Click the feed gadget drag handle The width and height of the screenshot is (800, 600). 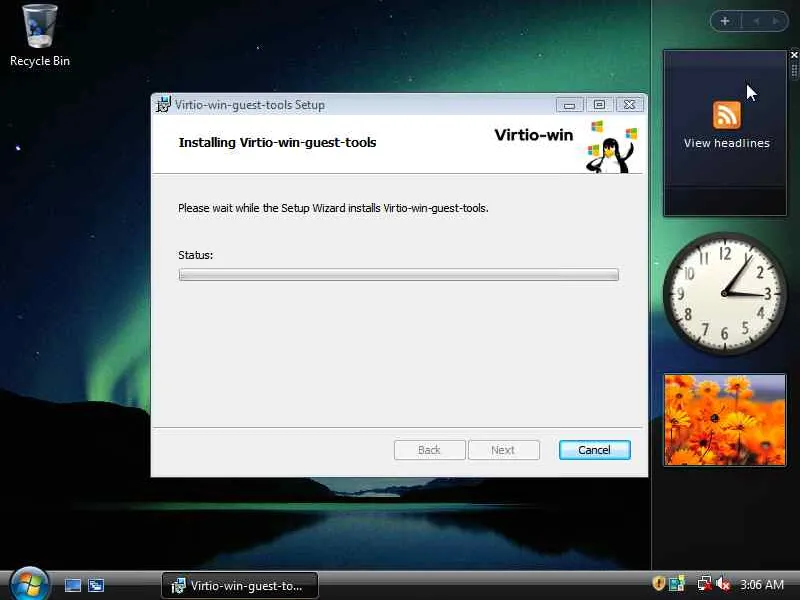794,70
